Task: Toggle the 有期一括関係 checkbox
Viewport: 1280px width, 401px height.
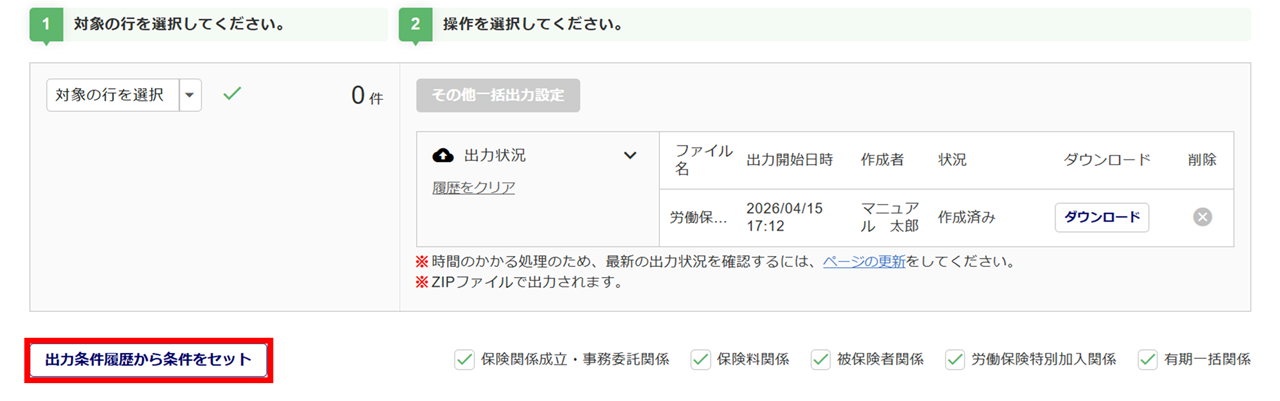Action: (x=1147, y=359)
